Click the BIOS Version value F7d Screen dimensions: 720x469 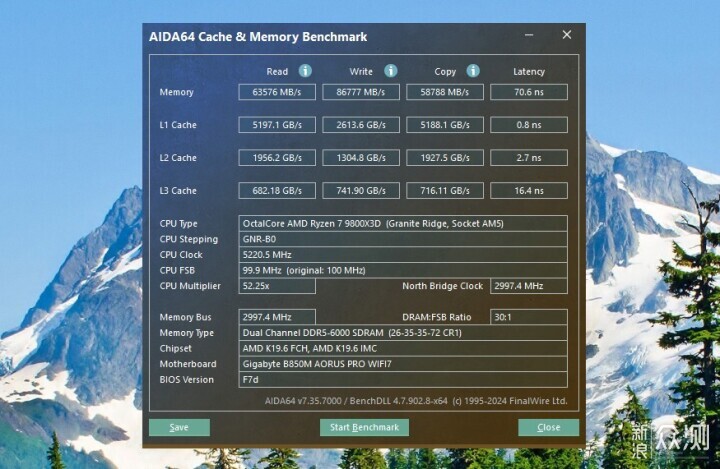[x=403, y=379]
